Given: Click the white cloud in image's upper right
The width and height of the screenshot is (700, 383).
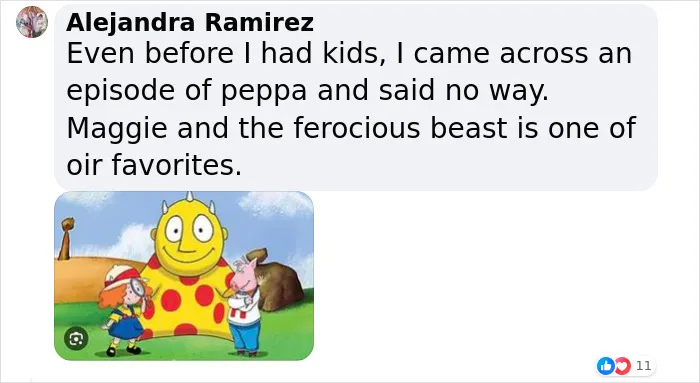Looking at the screenshot, I should click(x=275, y=204).
